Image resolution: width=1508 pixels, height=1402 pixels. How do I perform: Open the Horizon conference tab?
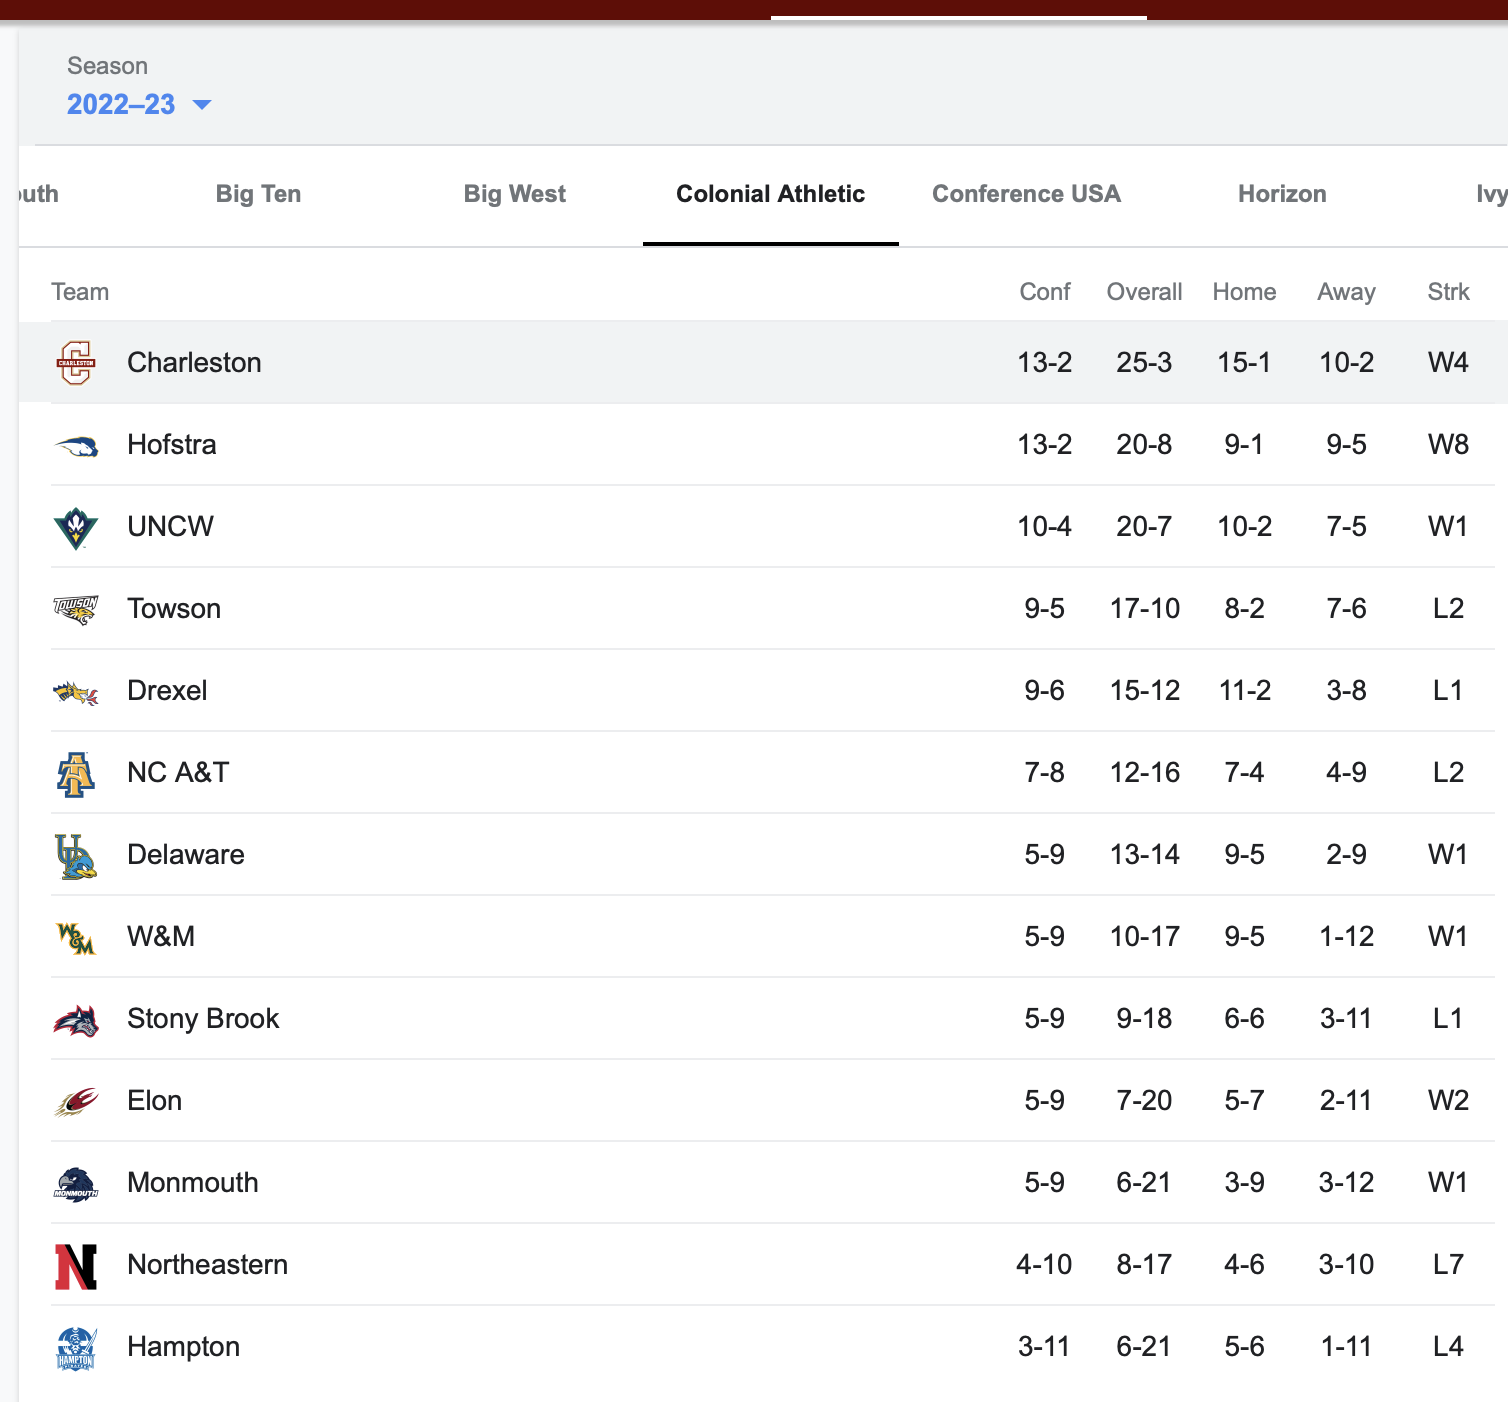[x=1282, y=194]
